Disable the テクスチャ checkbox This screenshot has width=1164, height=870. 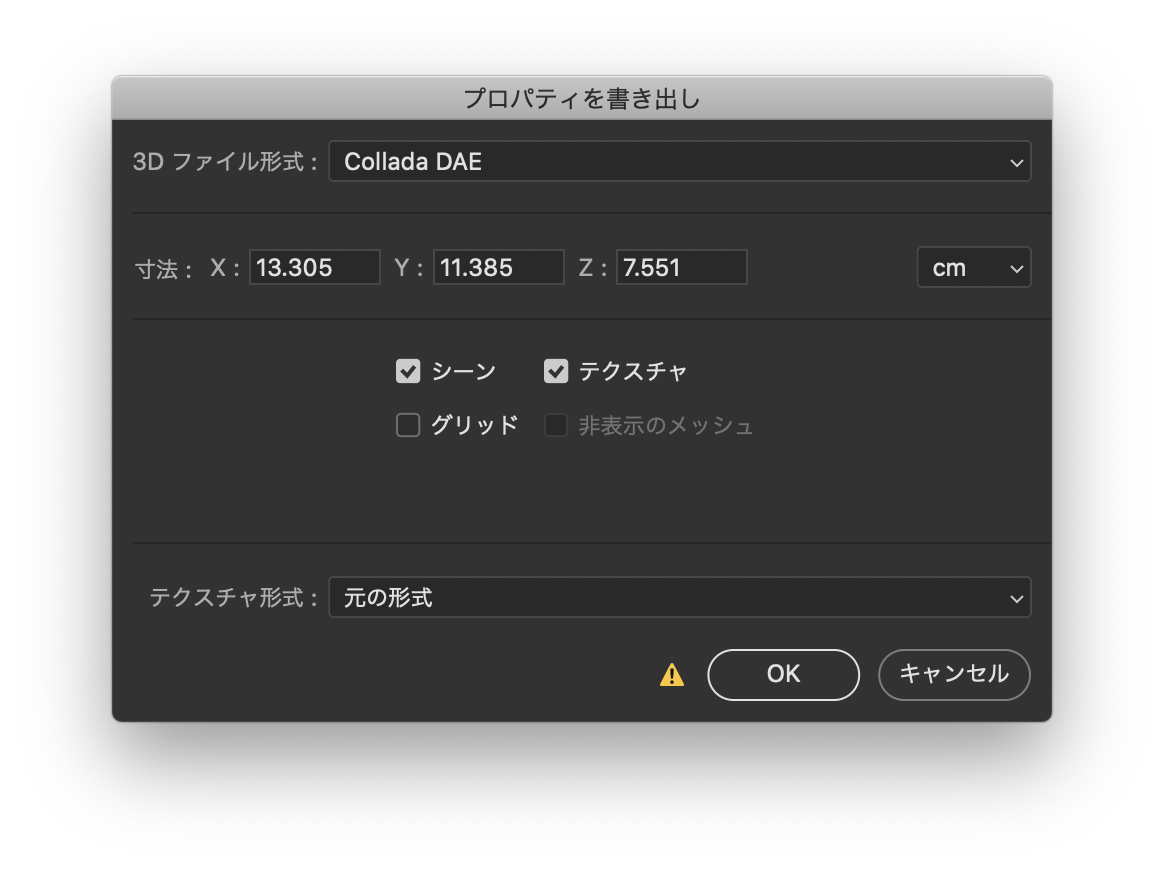point(556,372)
